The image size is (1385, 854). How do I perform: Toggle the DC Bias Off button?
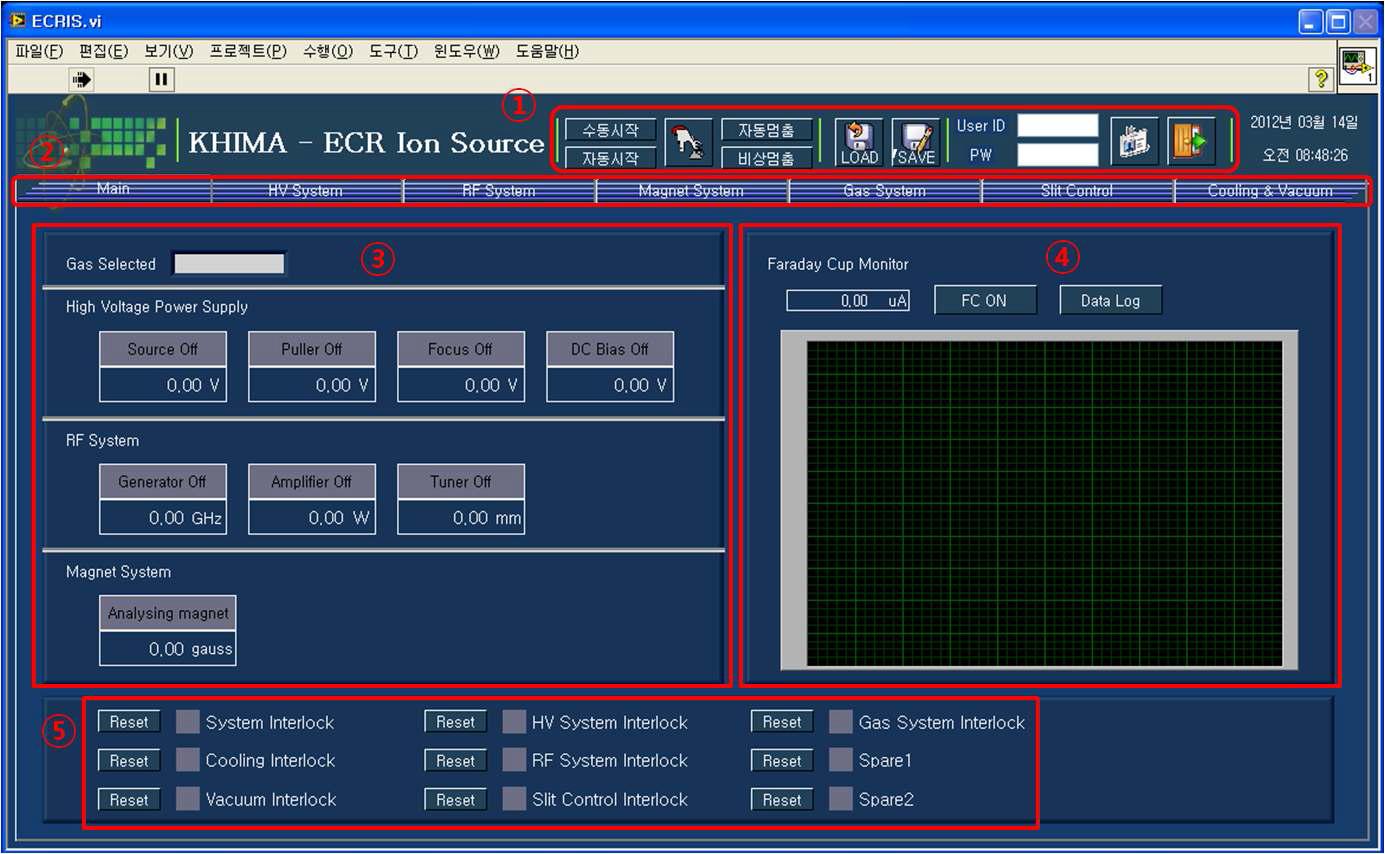click(610, 349)
